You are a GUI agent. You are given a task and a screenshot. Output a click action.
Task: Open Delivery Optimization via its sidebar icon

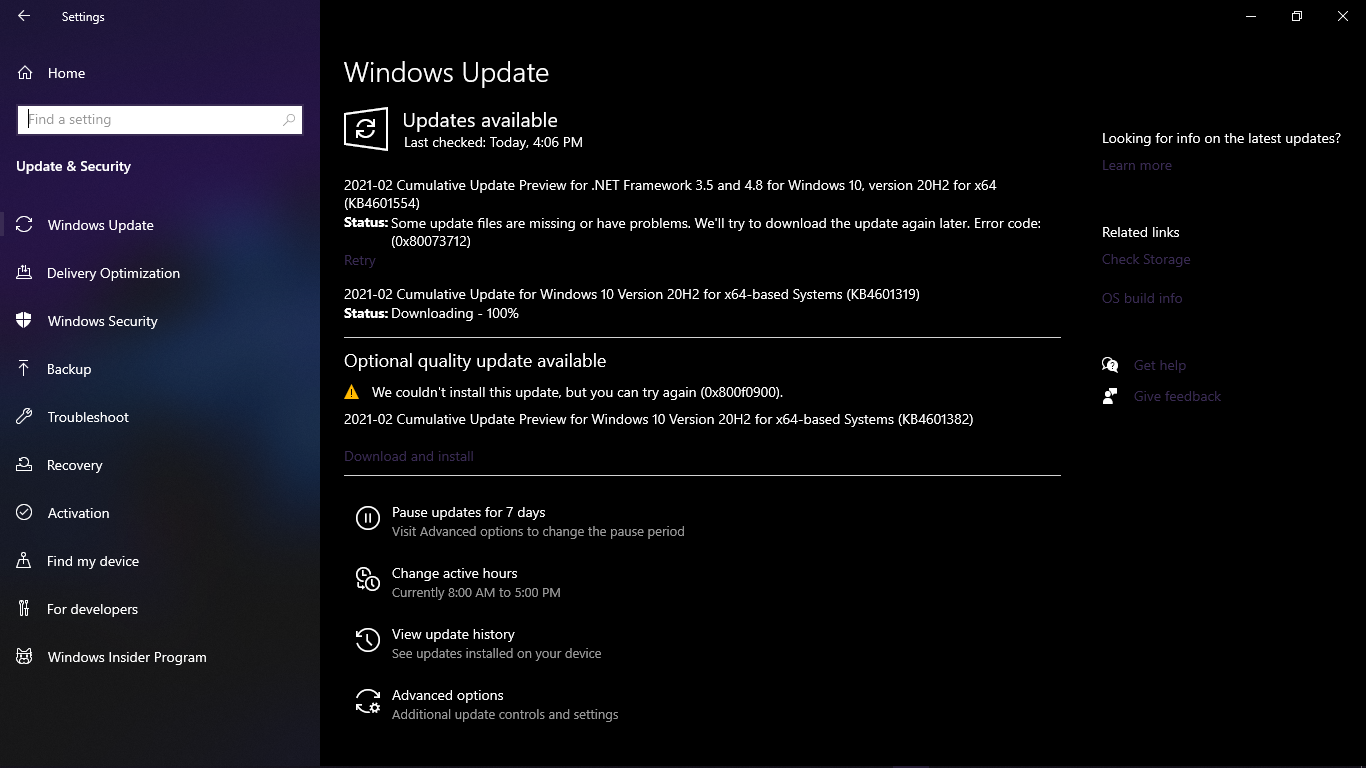click(25, 273)
